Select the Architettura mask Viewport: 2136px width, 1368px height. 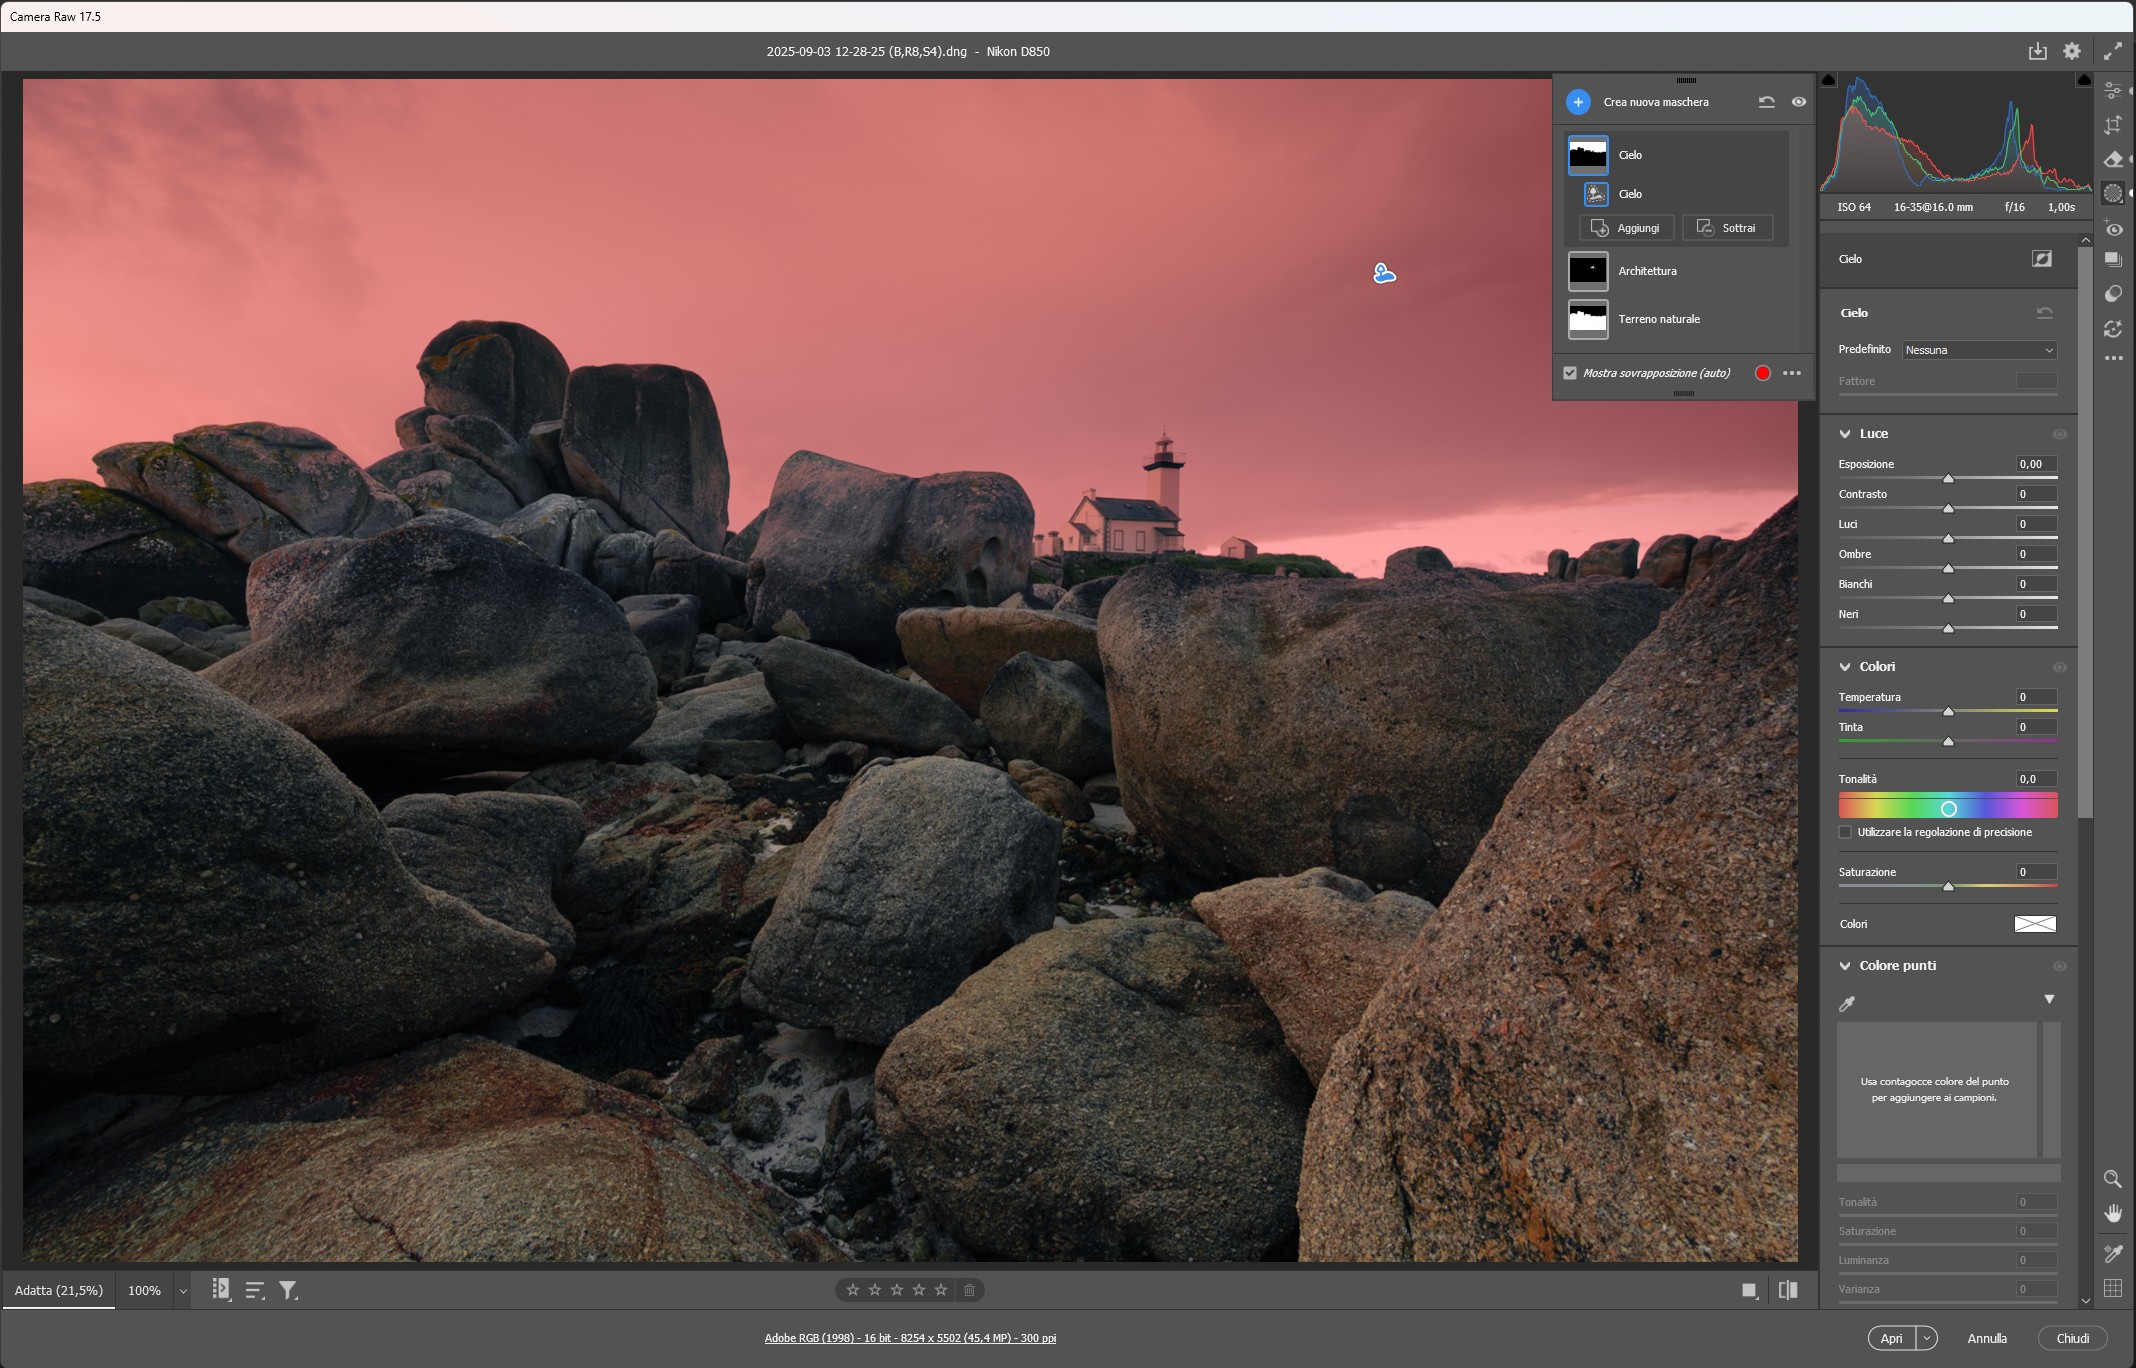[1677, 271]
